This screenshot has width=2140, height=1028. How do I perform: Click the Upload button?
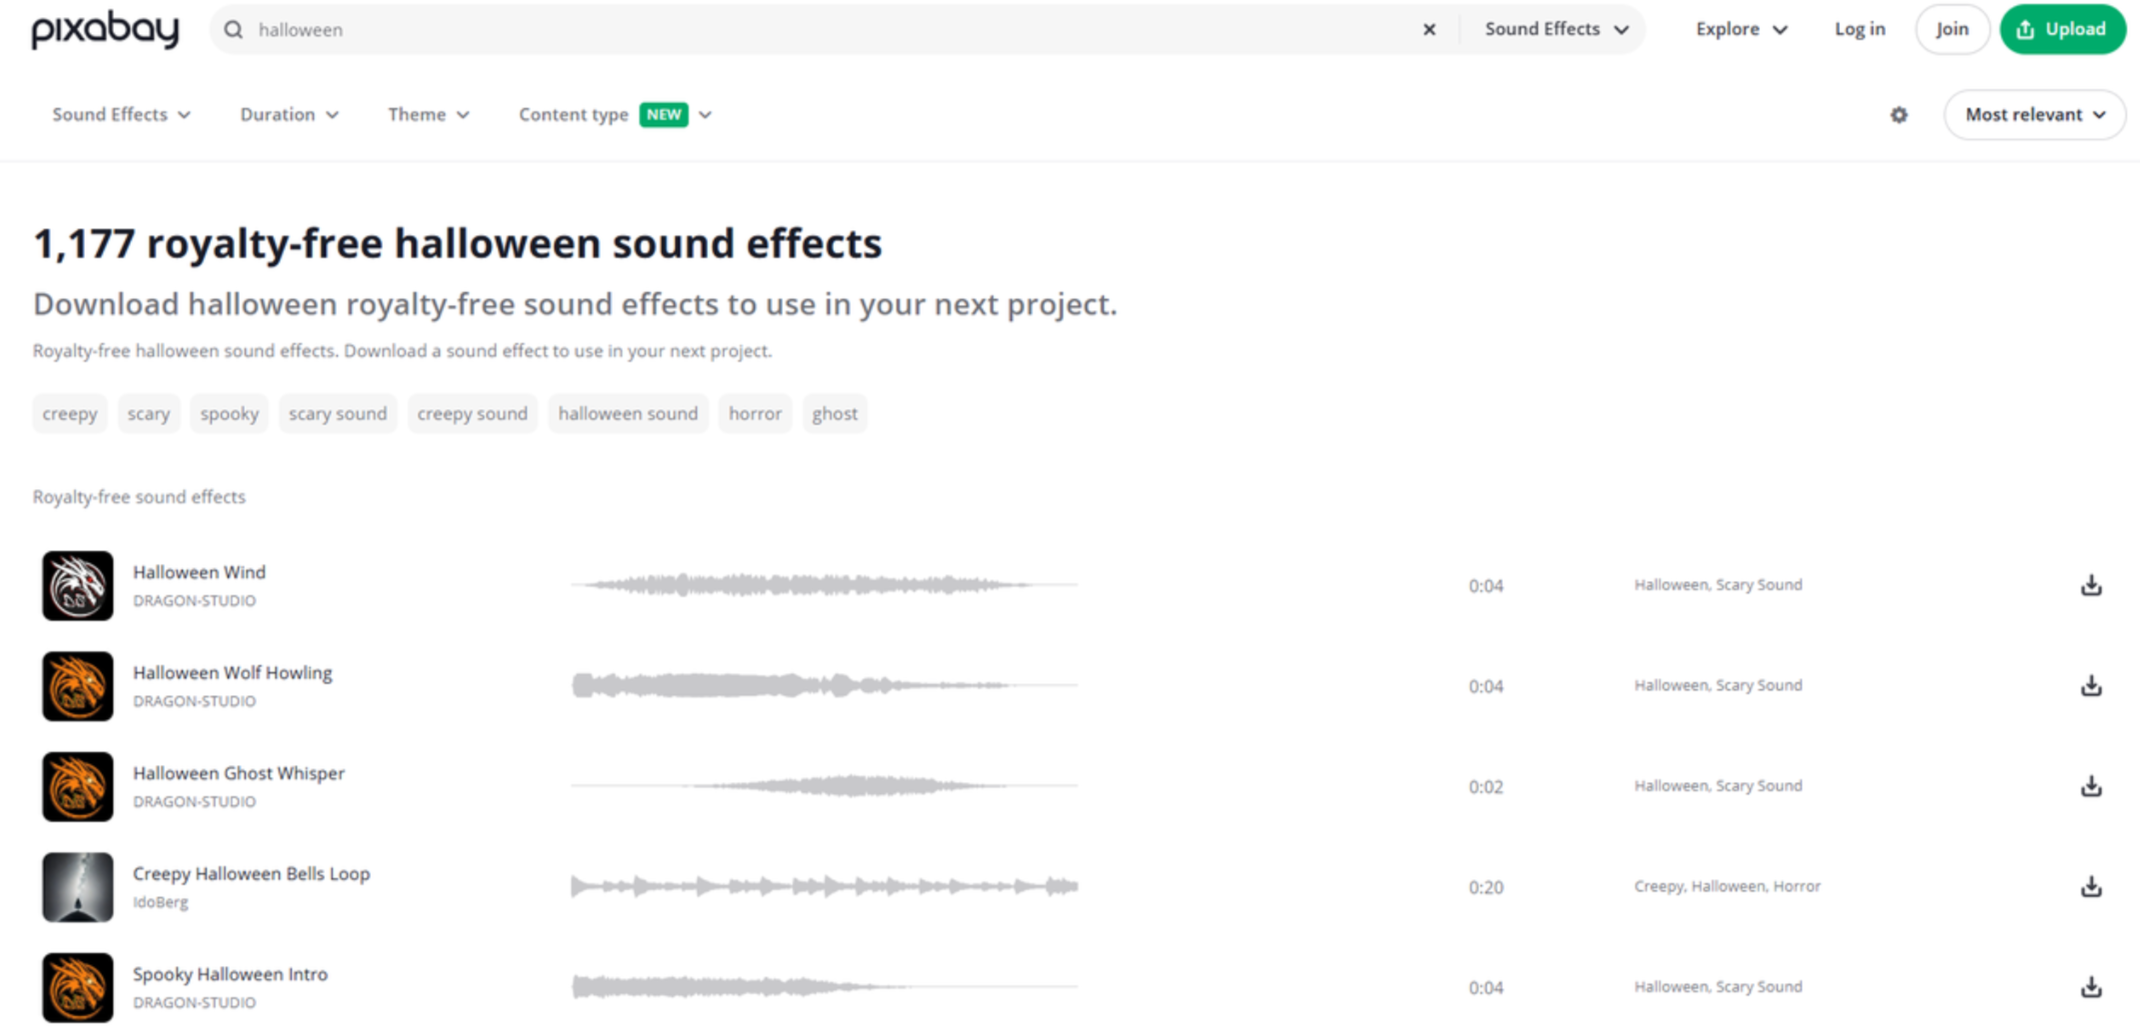pyautogui.click(x=2062, y=30)
